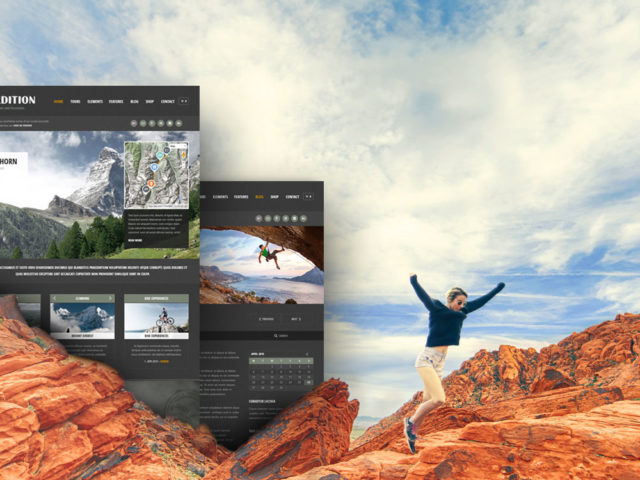The image size is (640, 480).
Task: Click second social icon on front page
Action: click(143, 123)
